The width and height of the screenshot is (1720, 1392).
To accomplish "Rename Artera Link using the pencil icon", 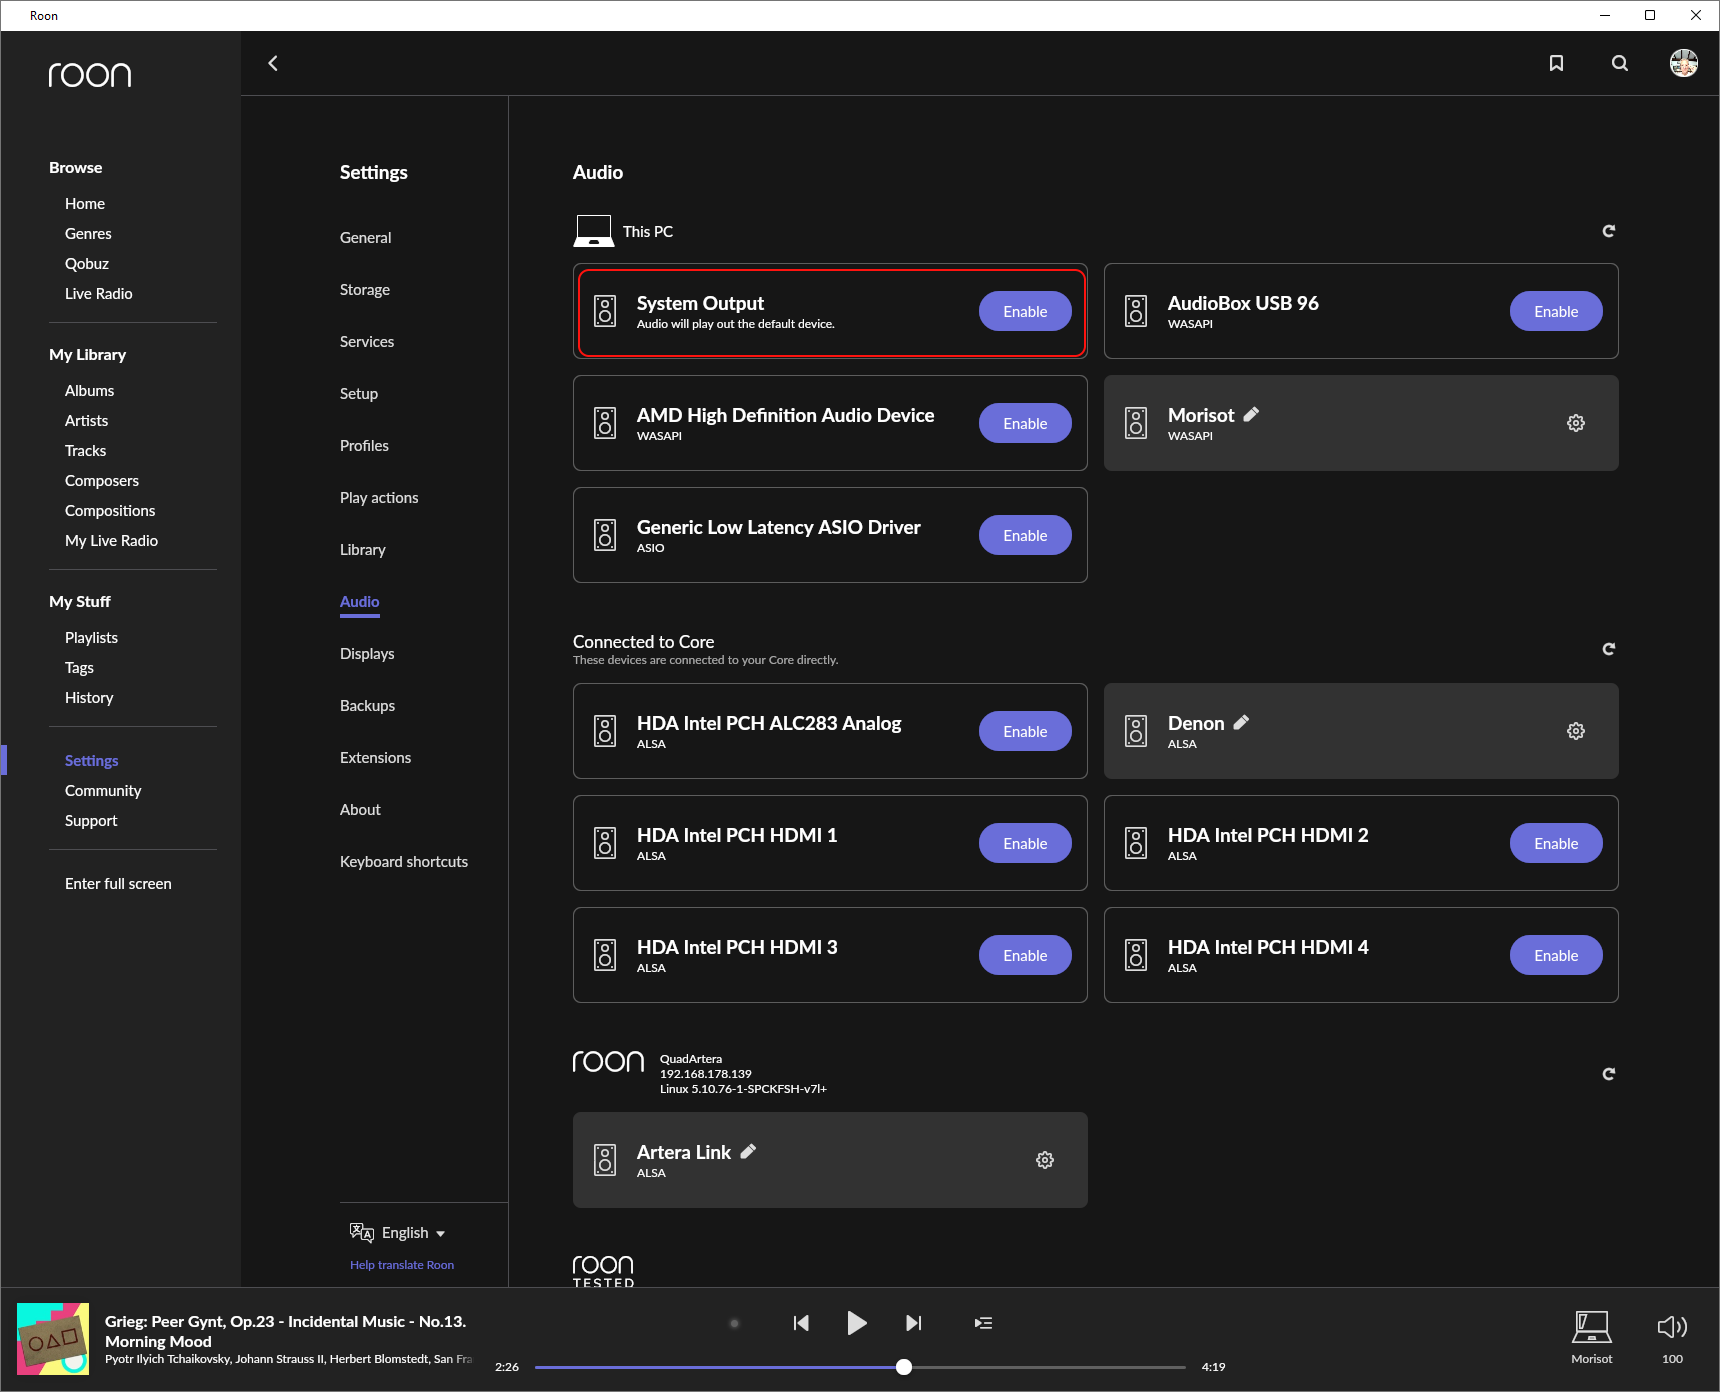I will 748,1151.
